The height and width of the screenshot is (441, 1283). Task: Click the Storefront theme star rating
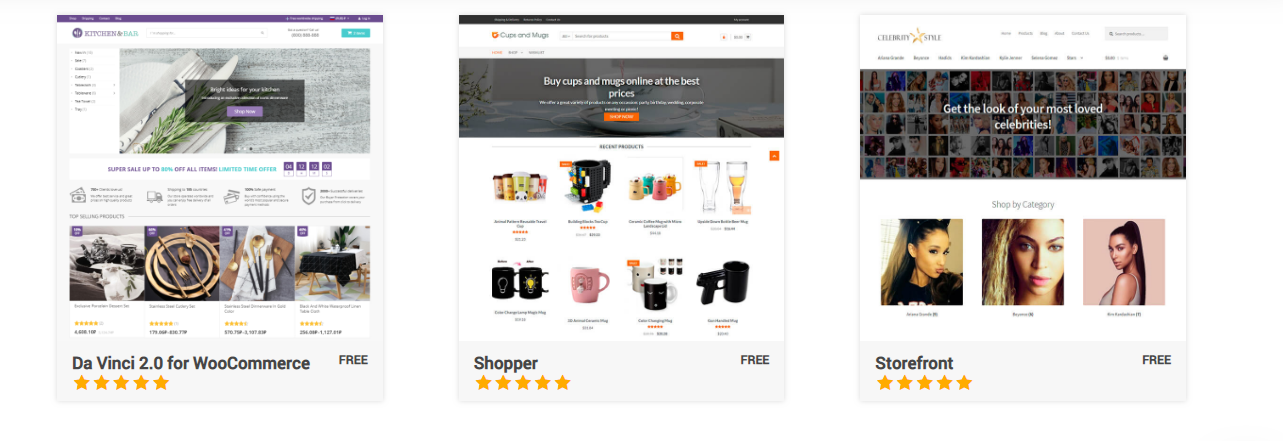pyautogui.click(x=924, y=383)
